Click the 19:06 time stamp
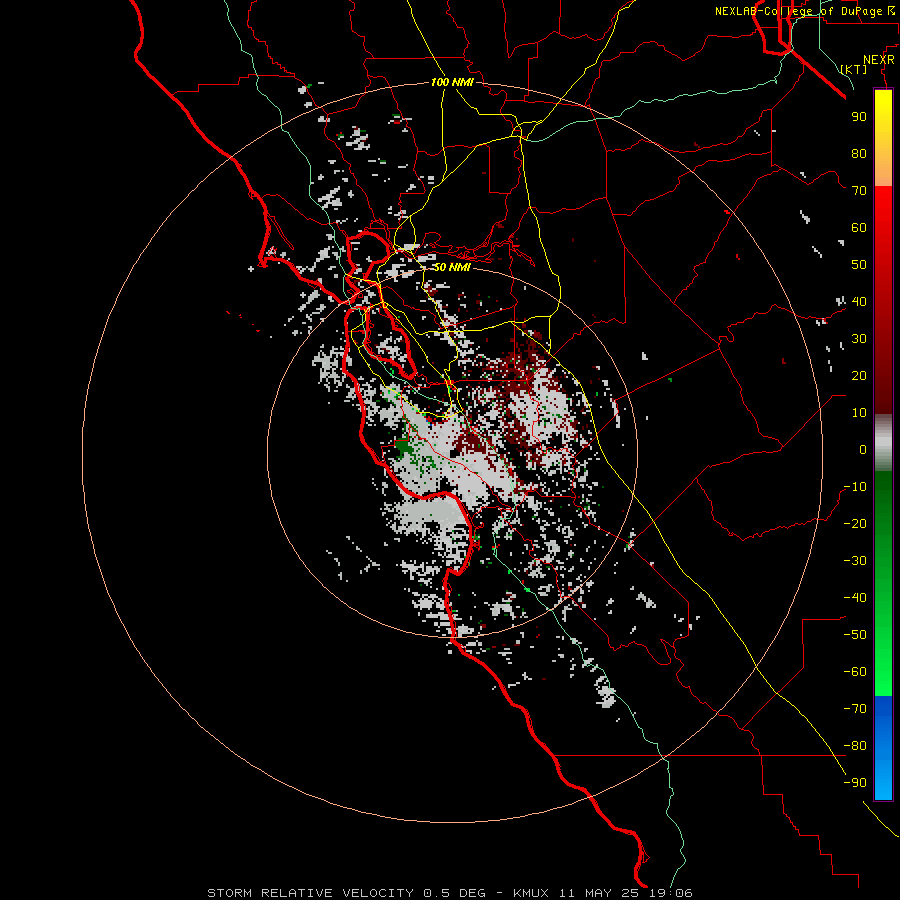 click(x=671, y=893)
